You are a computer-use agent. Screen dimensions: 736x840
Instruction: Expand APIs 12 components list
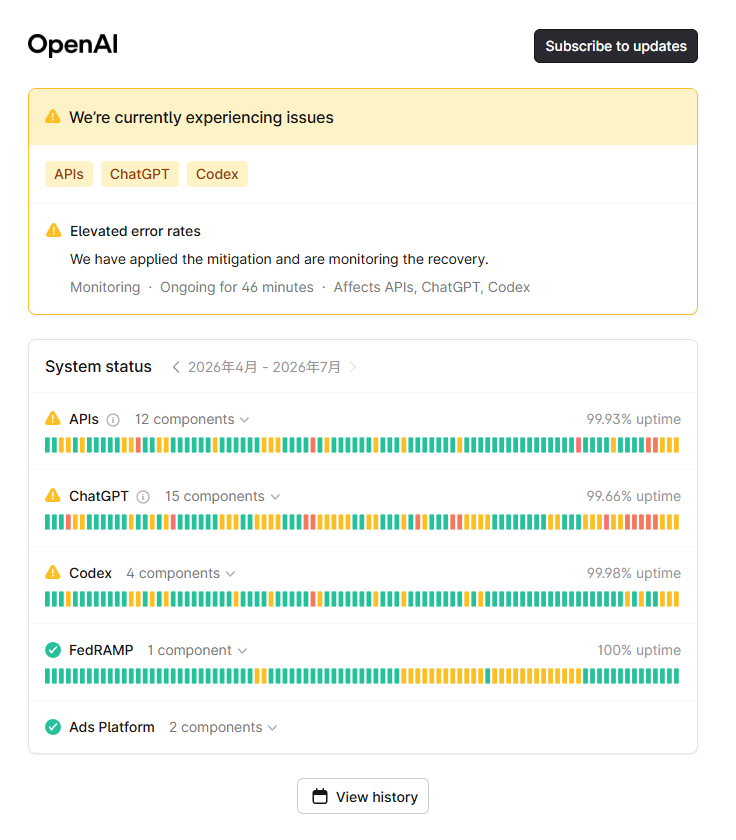point(192,419)
